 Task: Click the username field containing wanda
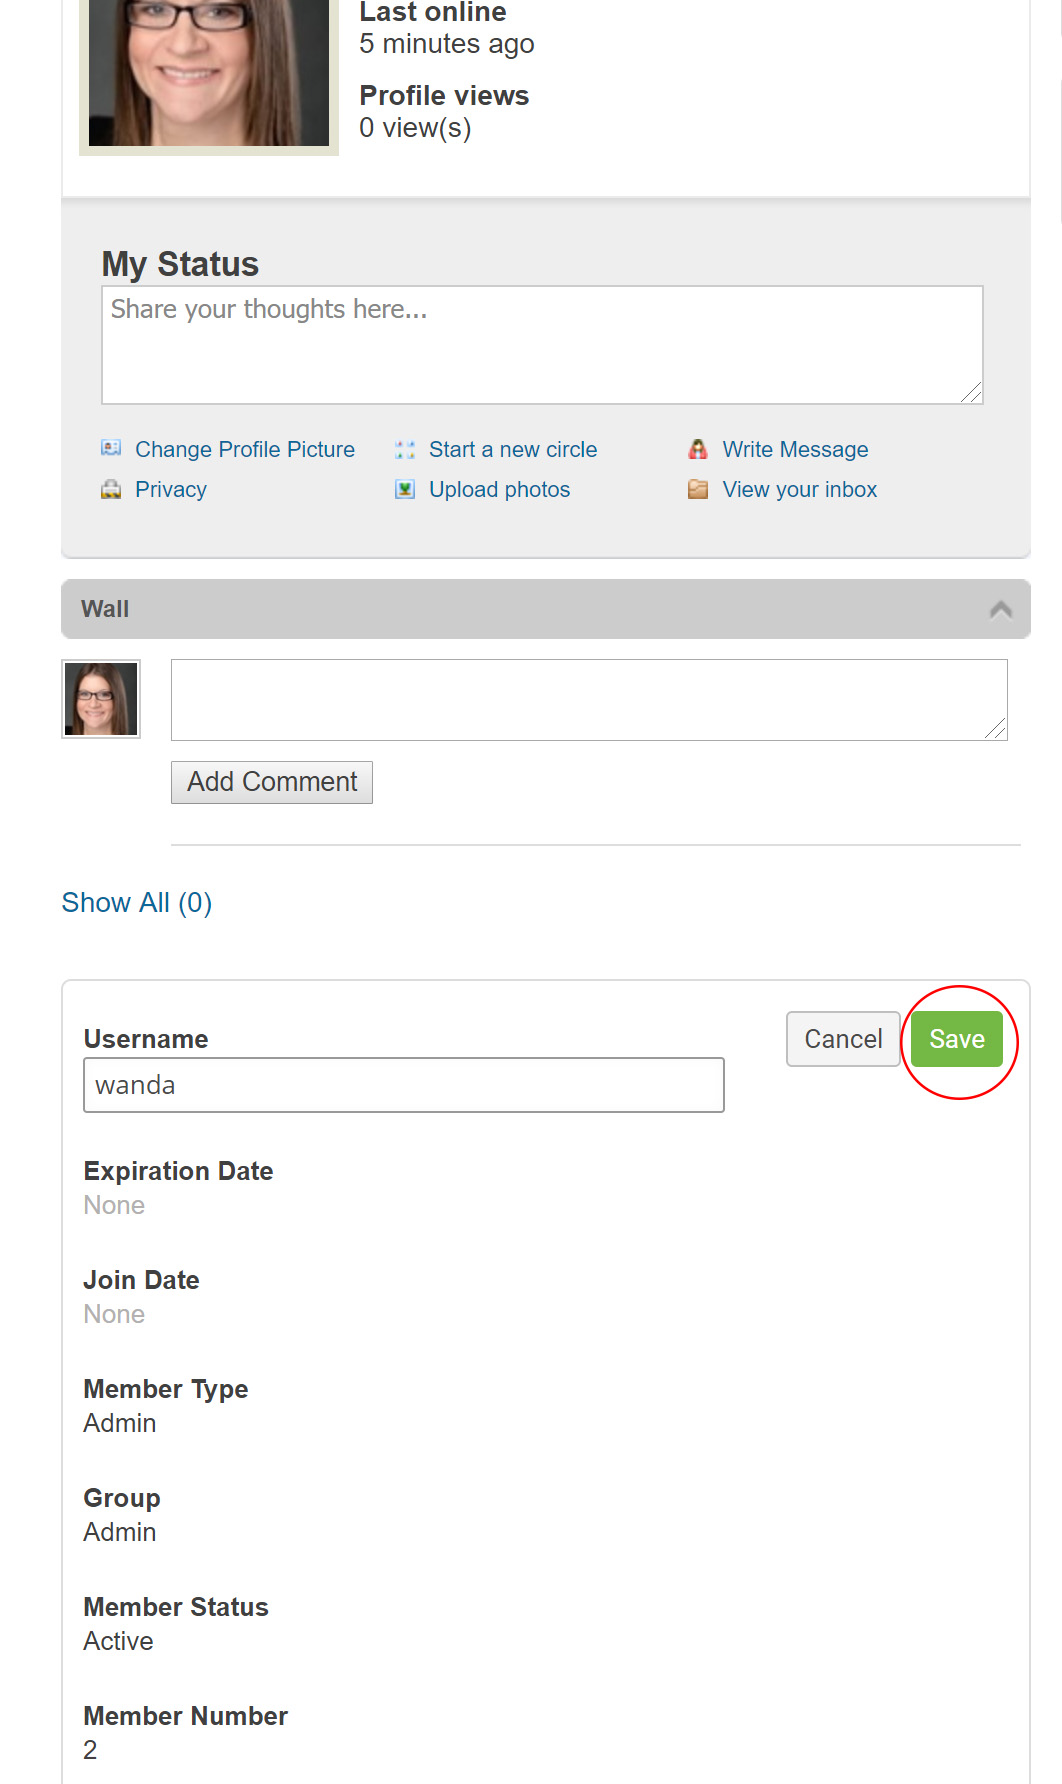coord(403,1084)
